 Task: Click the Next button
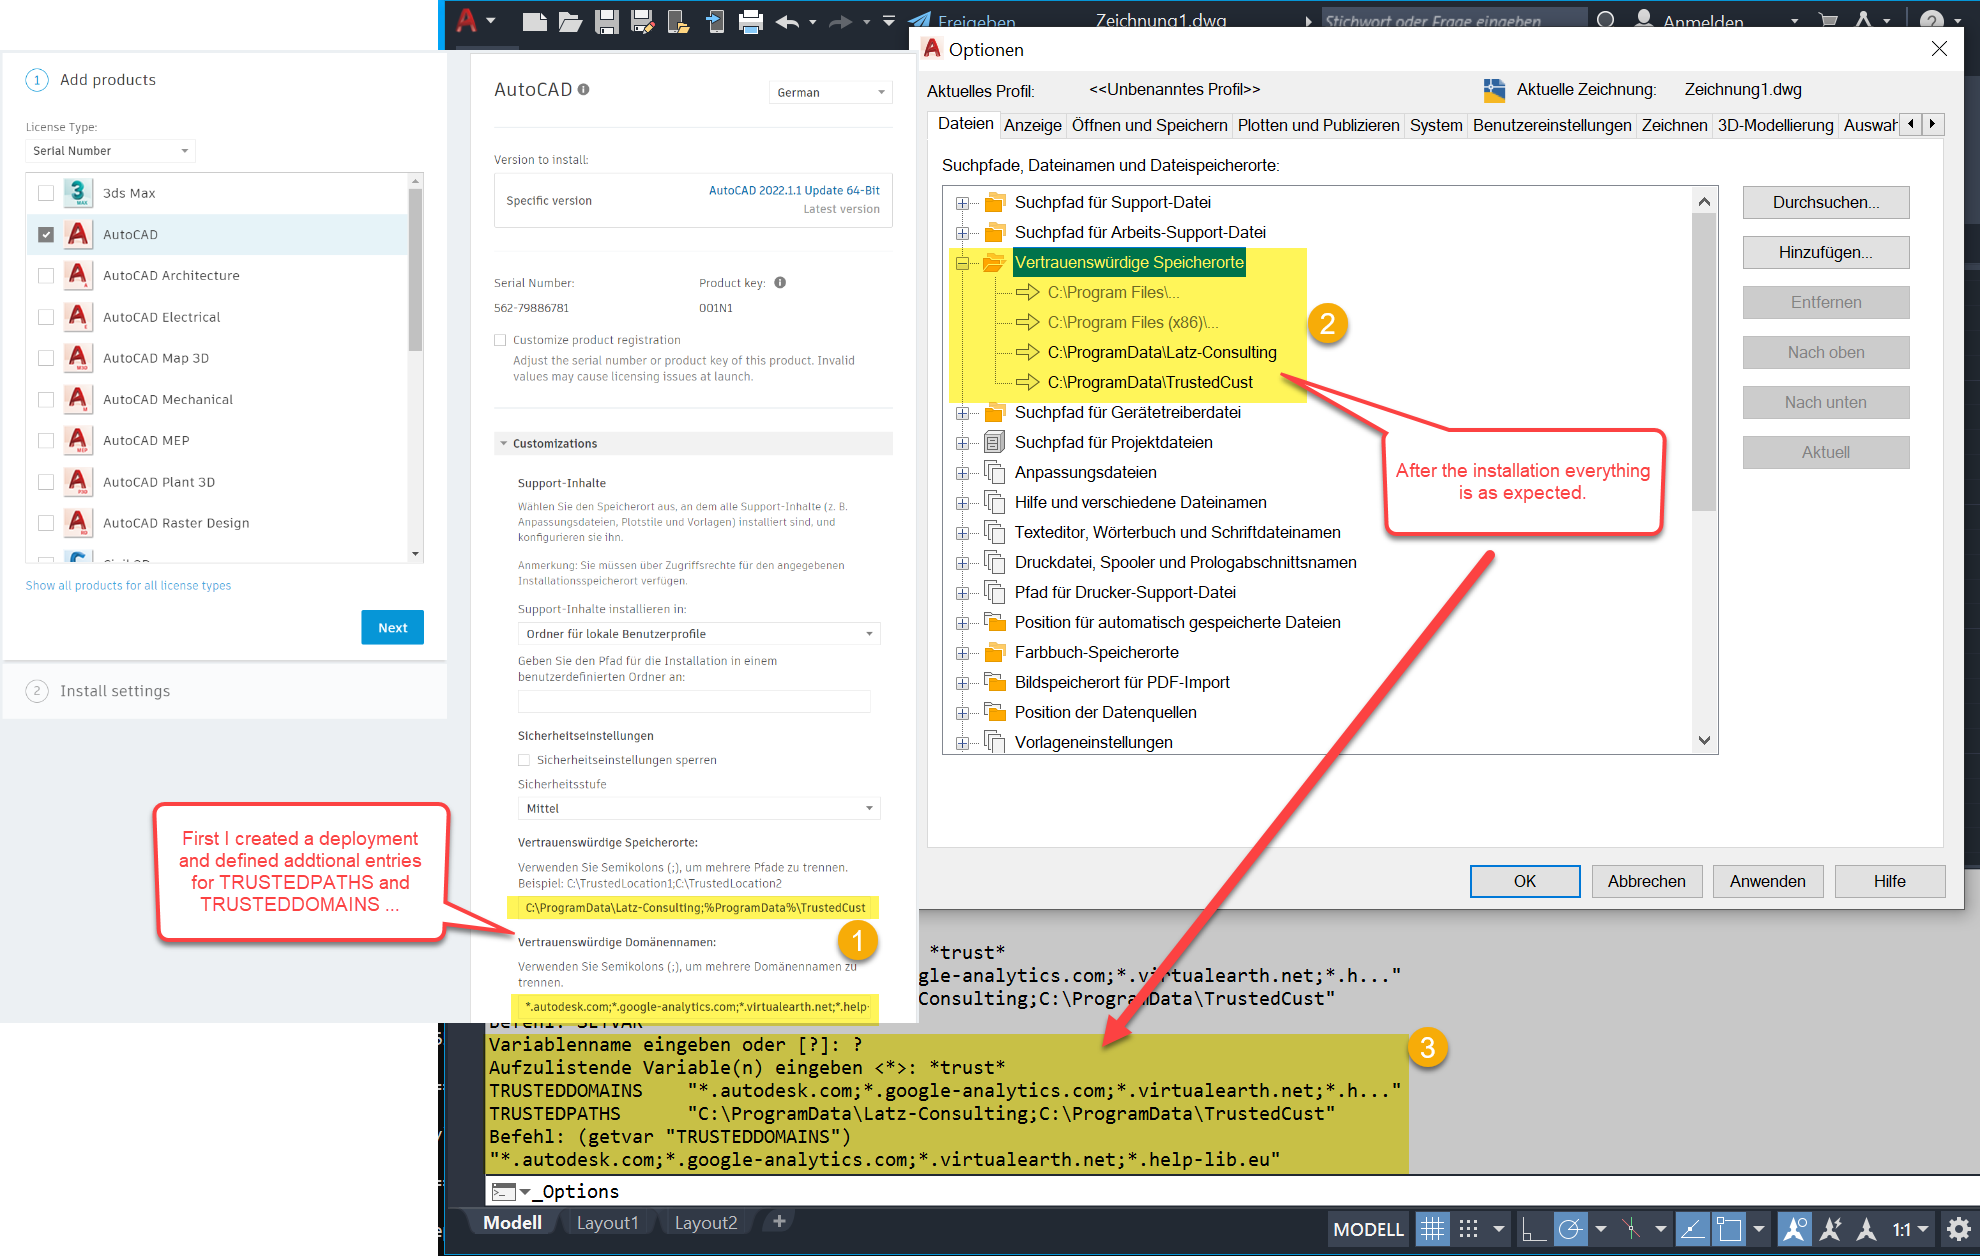[x=392, y=627]
